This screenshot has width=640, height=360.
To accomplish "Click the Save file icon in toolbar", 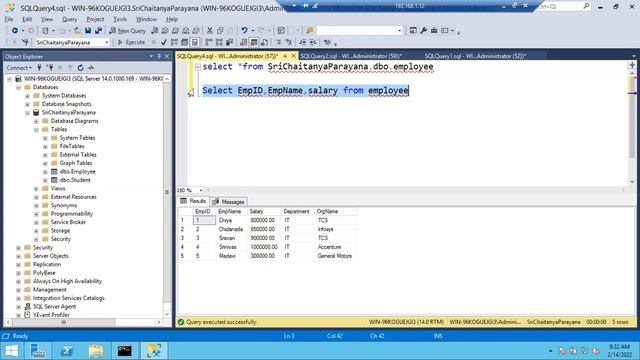I will point(88,31).
